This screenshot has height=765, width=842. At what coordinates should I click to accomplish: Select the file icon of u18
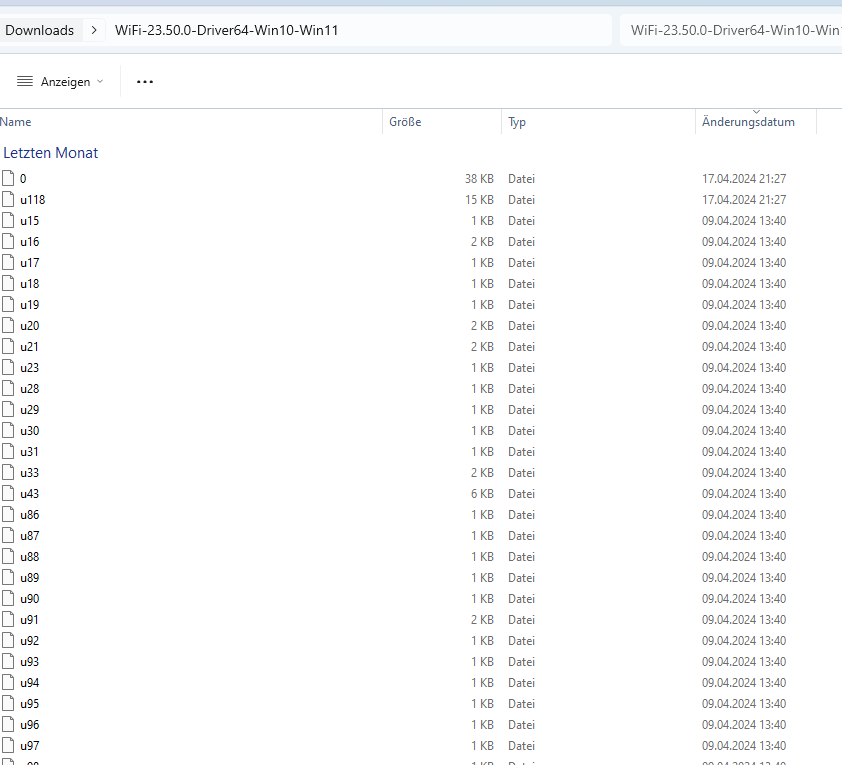[x=8, y=283]
